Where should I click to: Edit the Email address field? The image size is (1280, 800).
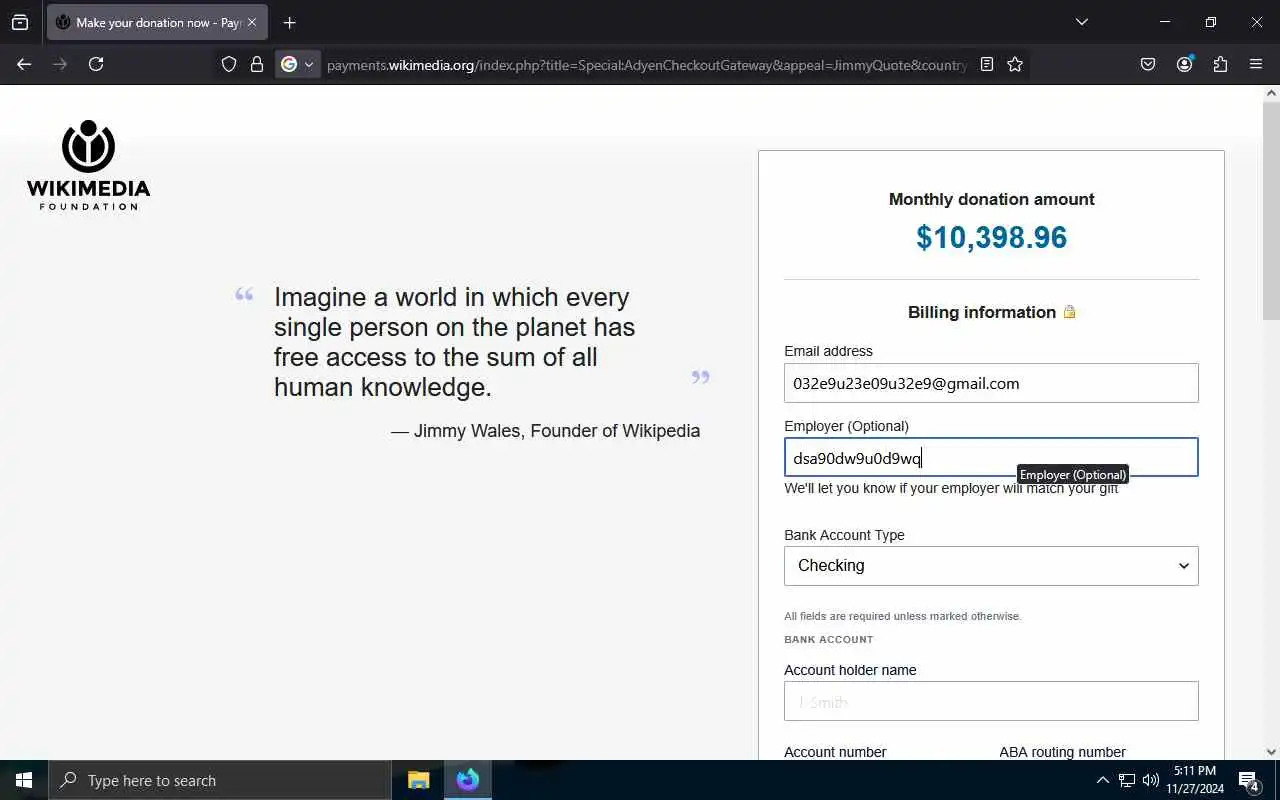click(x=991, y=383)
